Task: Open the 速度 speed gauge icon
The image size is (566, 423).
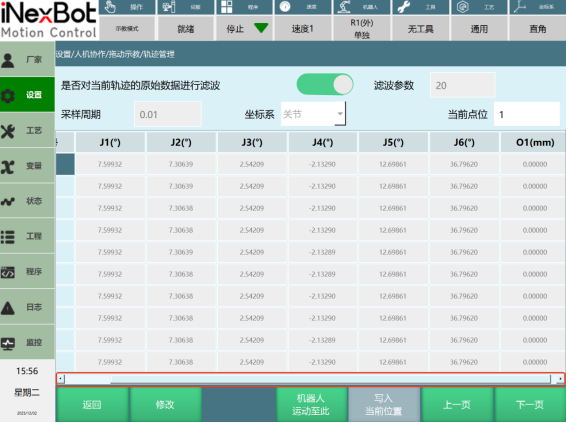Action: click(x=285, y=6)
